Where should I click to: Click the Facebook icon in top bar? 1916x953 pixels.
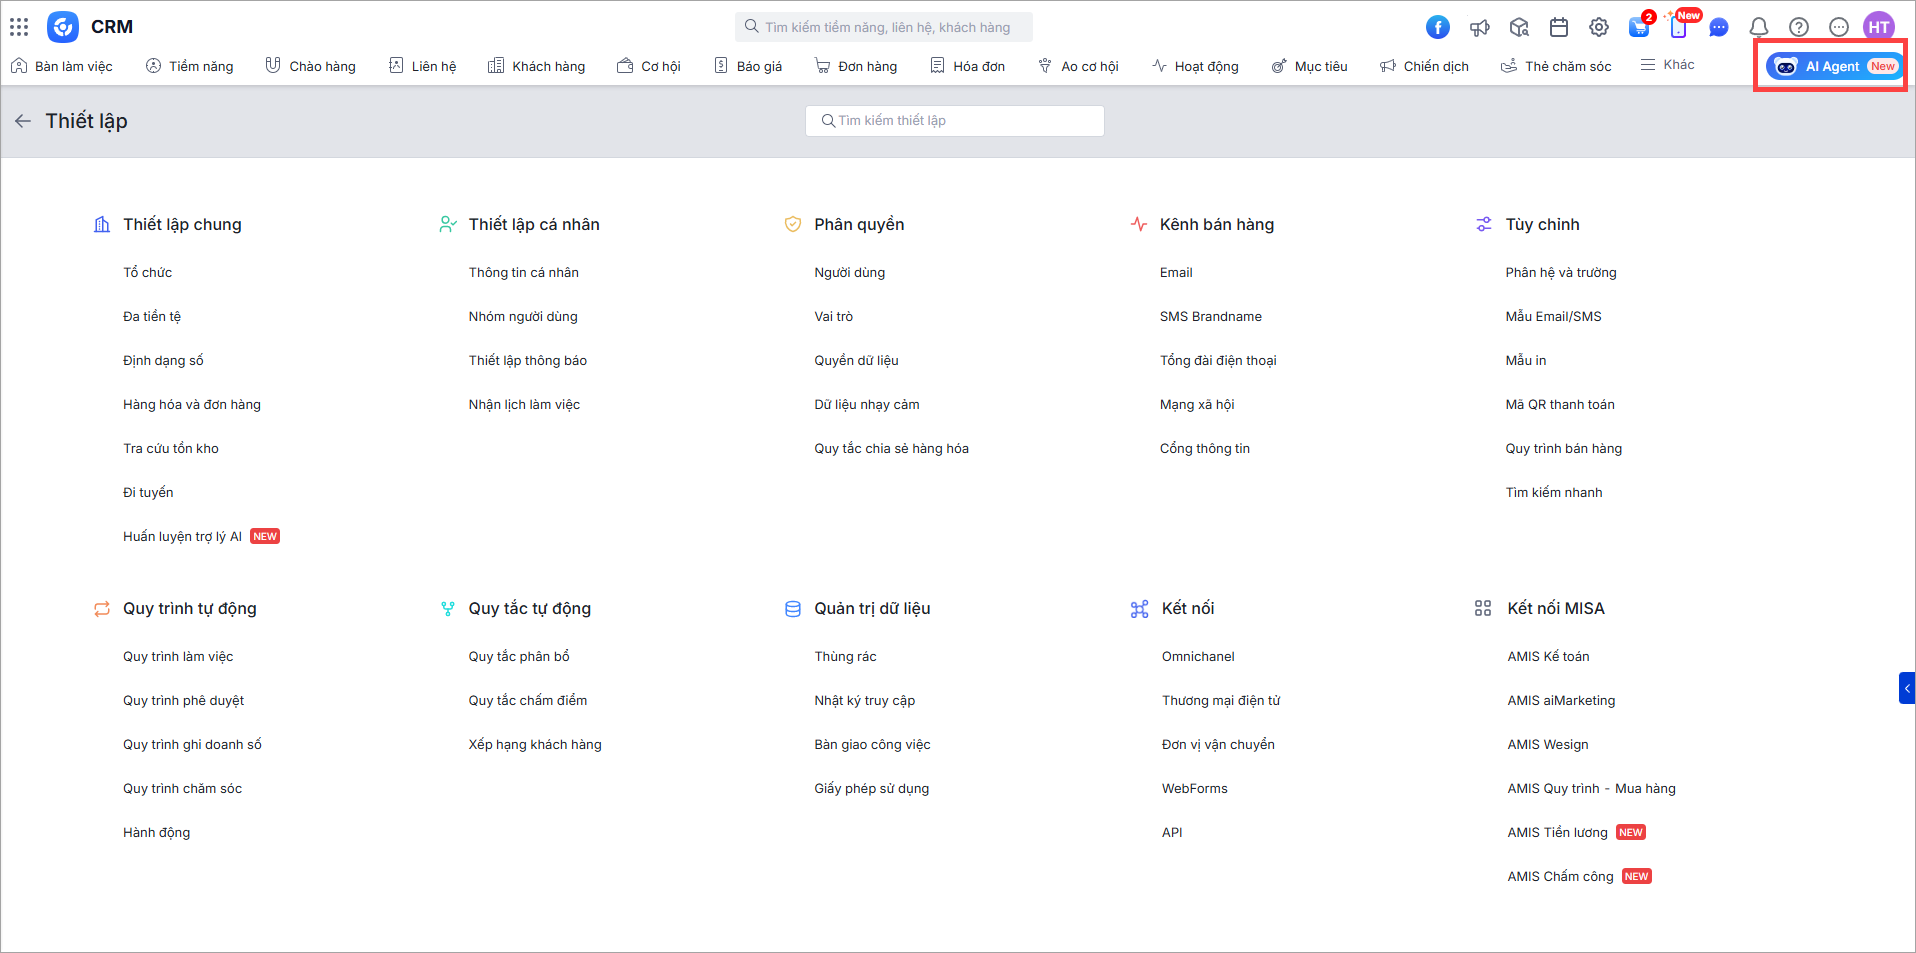click(1437, 27)
